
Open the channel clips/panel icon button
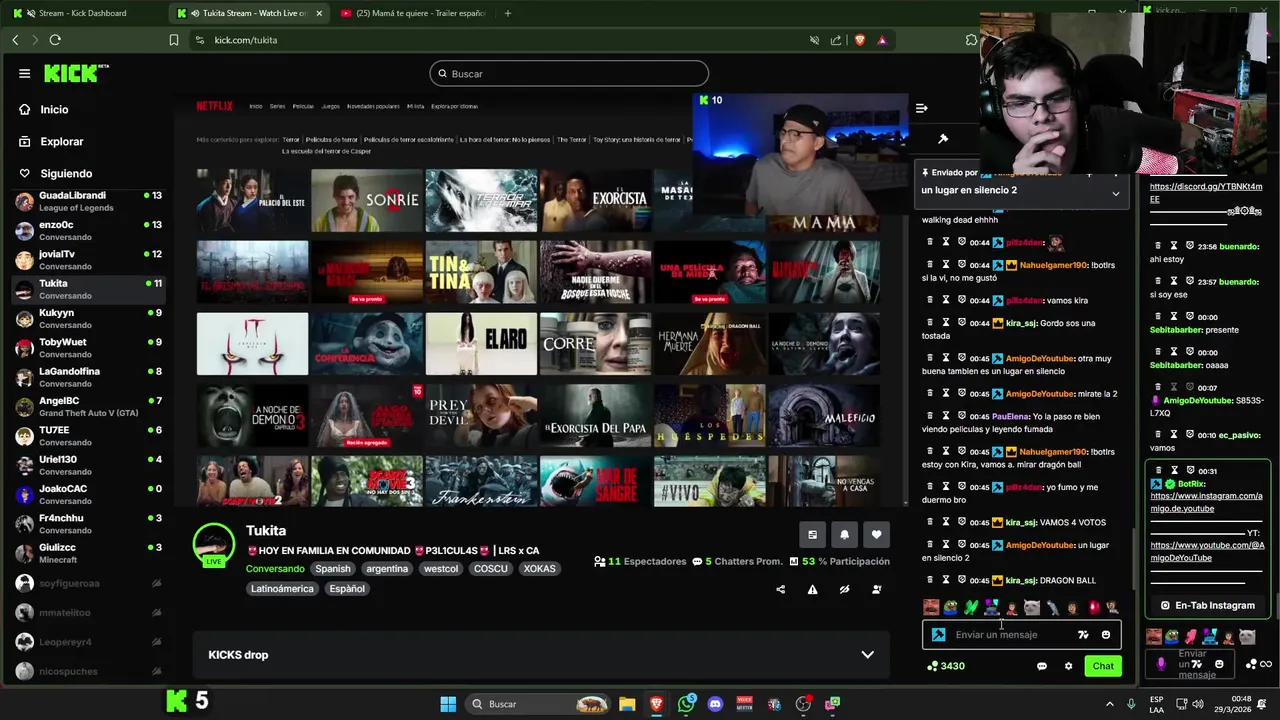point(812,535)
